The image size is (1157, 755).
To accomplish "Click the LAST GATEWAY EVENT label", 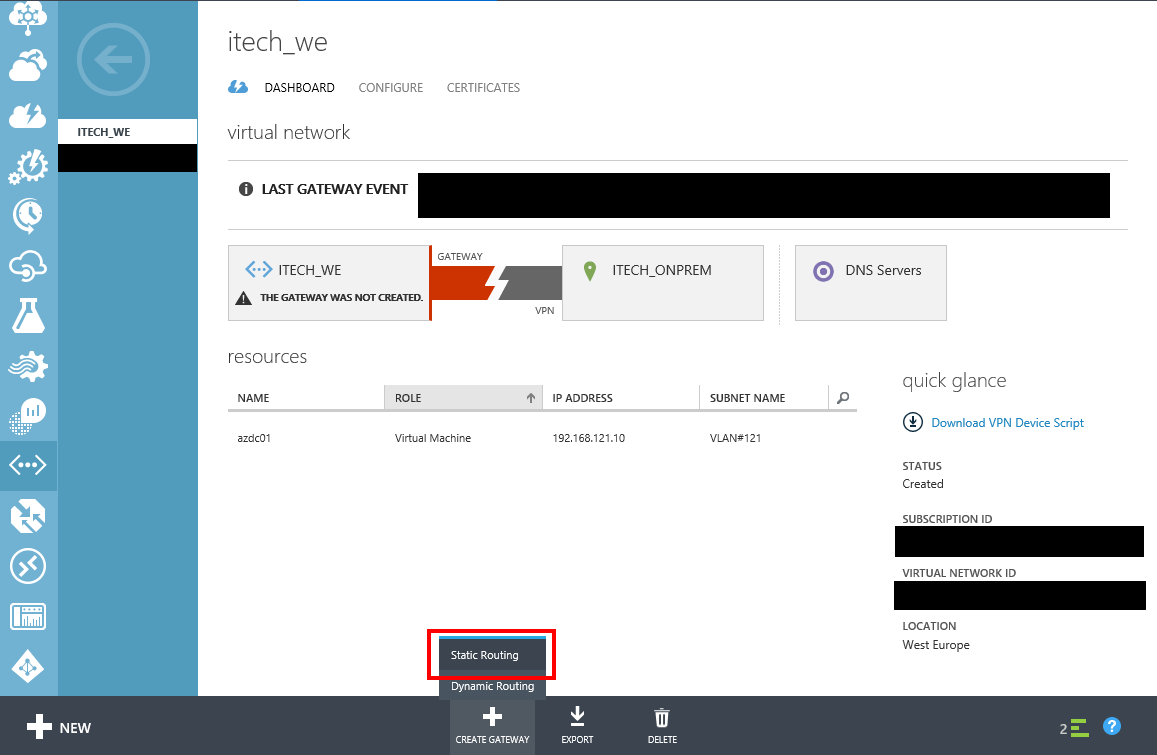I will coord(334,189).
